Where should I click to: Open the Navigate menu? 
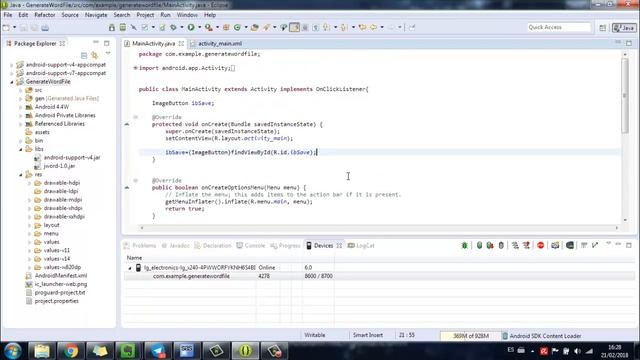pos(96,15)
